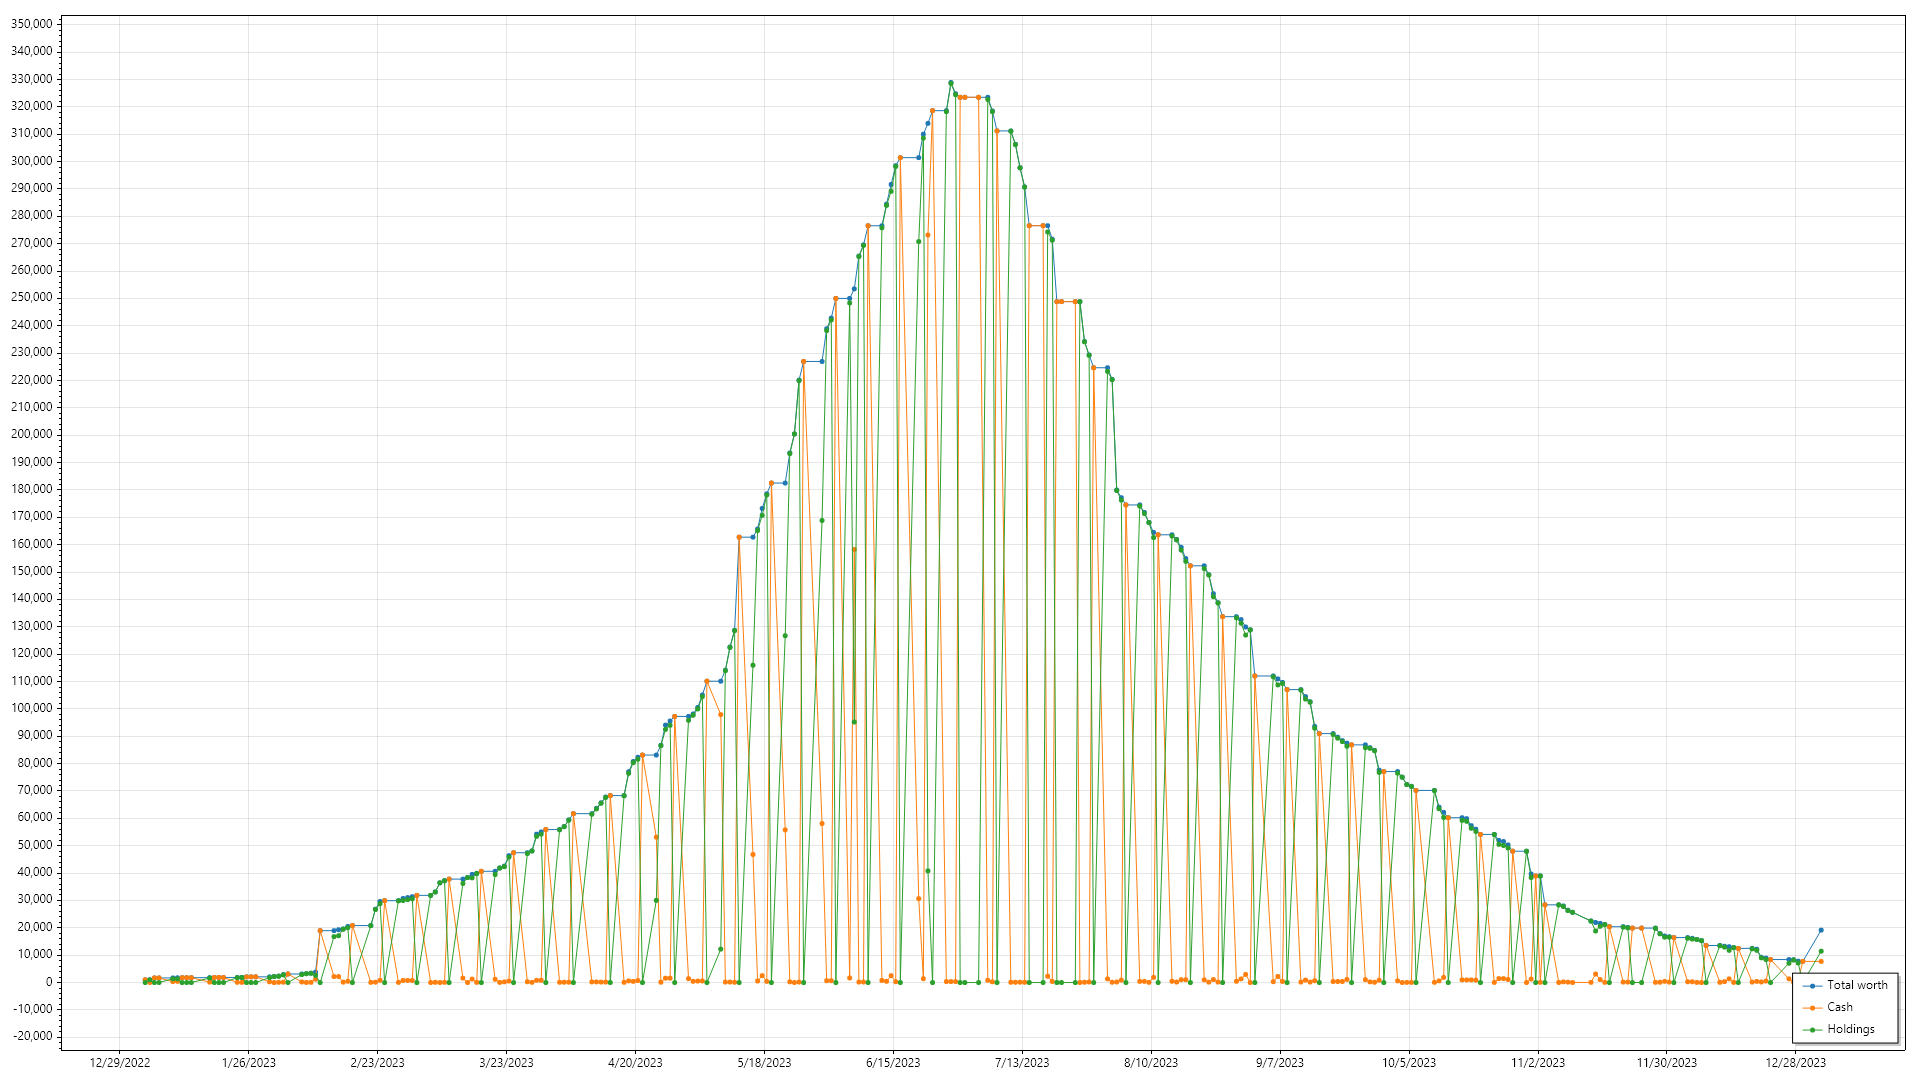Select the 12/29/2022 x-axis label
This screenshot has width=1920, height=1080.
click(x=120, y=1063)
